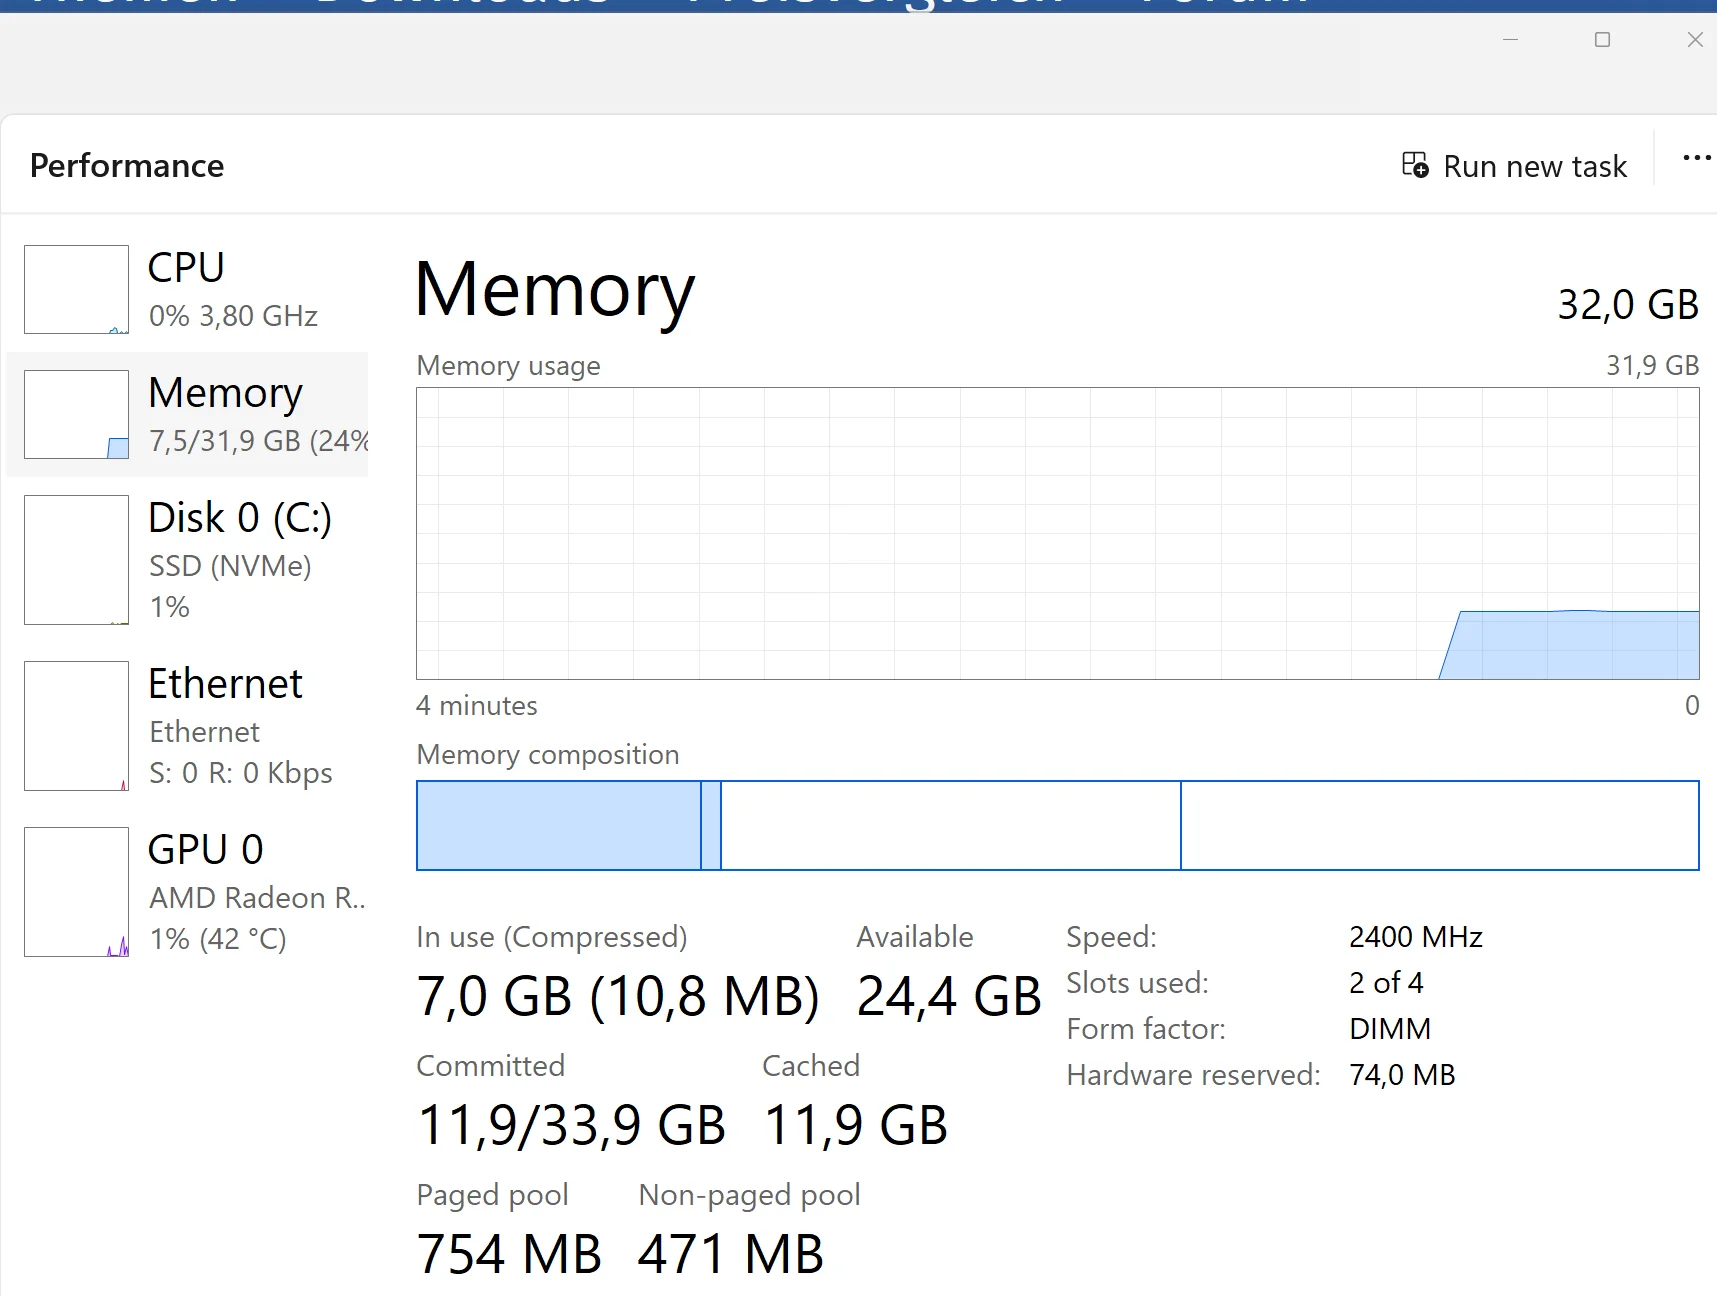Open the Forum link
Screen dimensions: 1717x1296
coord(1225,5)
